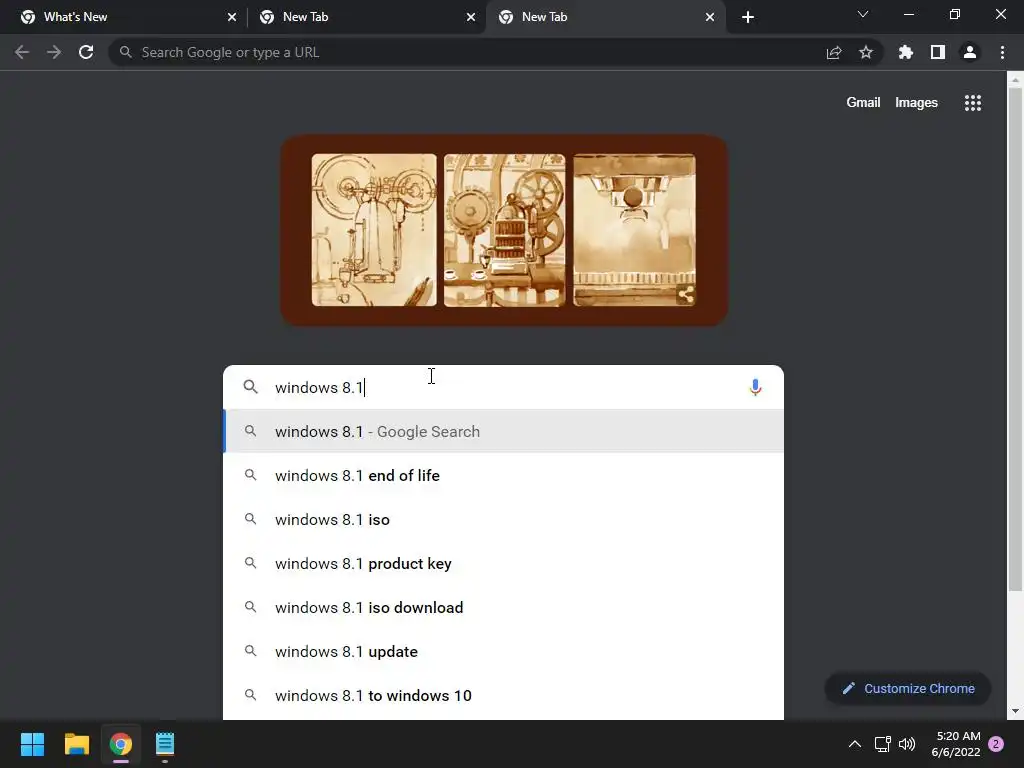Start voice search with microphone icon
The image size is (1024, 768).
(755, 387)
